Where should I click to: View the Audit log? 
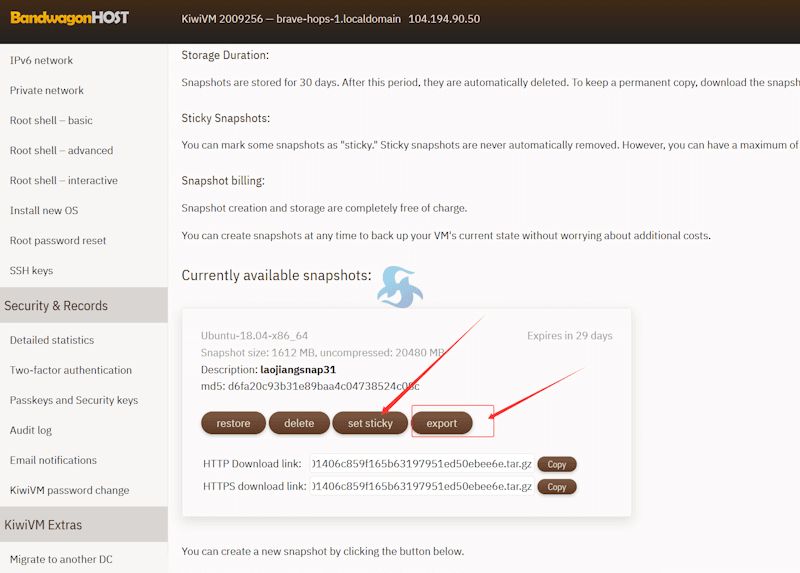[x=31, y=430]
